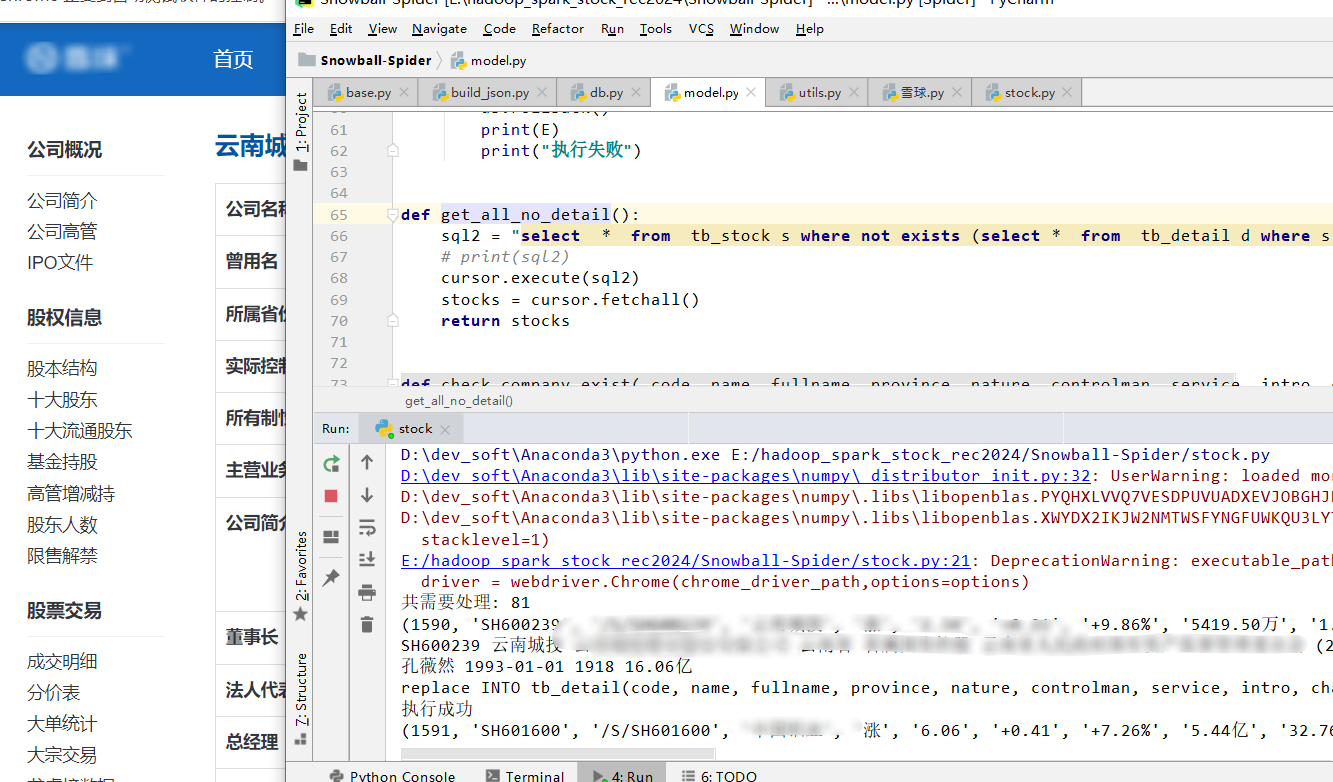Open the View menu
This screenshot has height=782, width=1333.
(383, 29)
